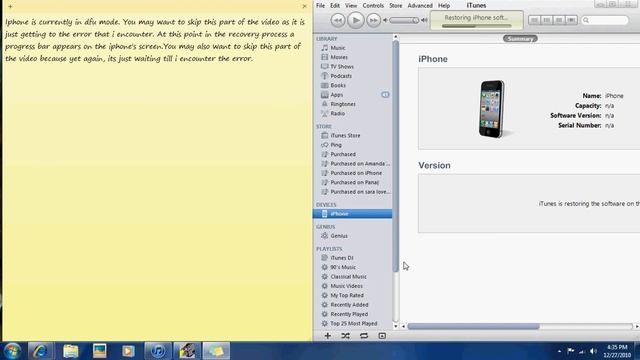
Task: Open the Edit menu
Action: pos(335,5)
